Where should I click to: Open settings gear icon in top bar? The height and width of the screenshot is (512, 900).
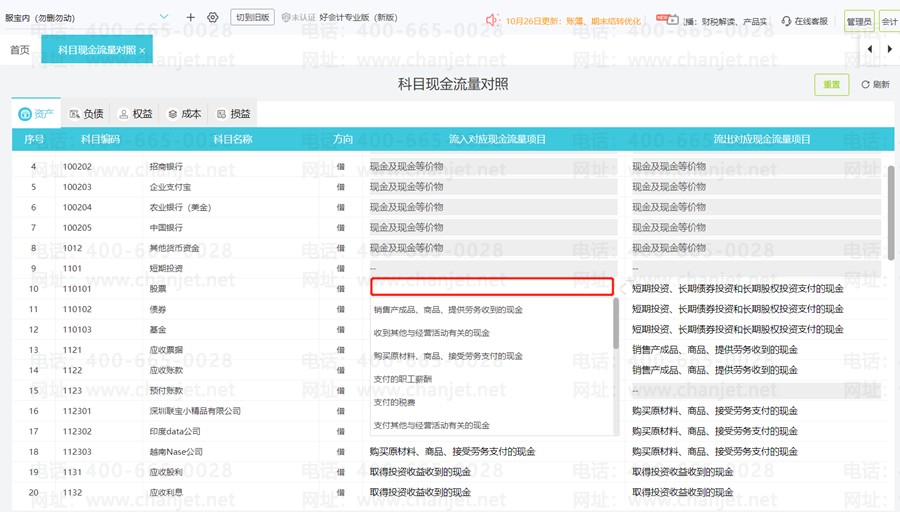coord(213,18)
